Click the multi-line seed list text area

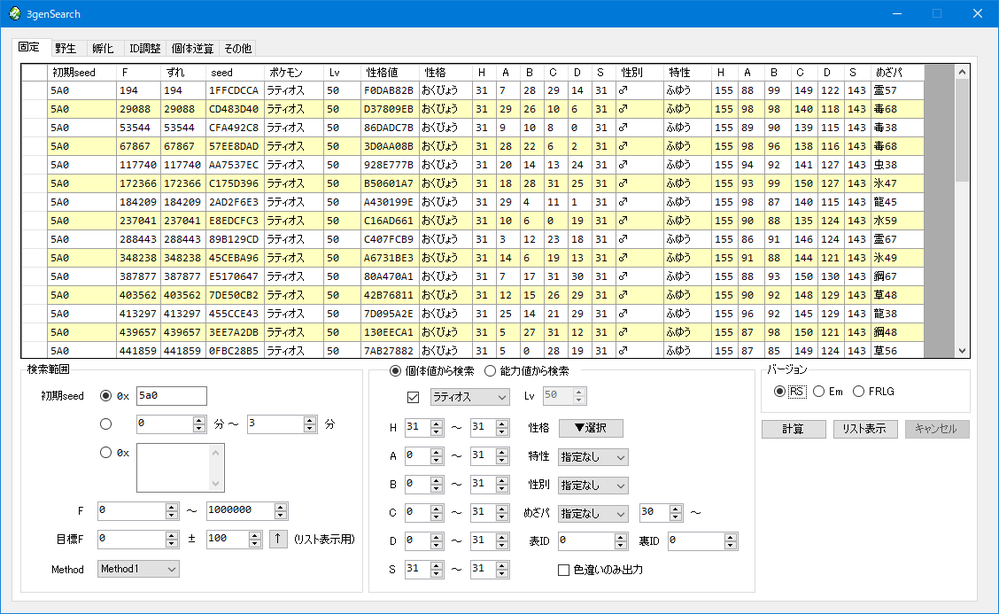coord(180,468)
